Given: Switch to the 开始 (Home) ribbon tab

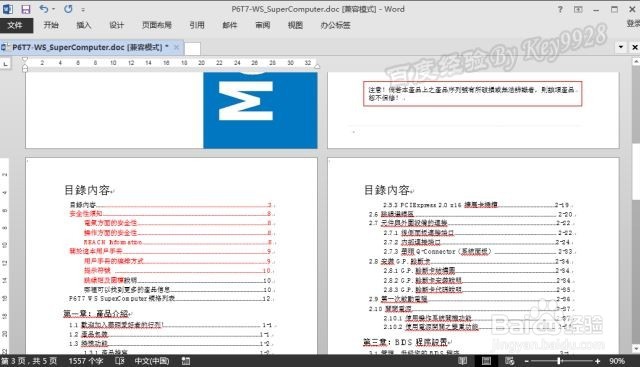Looking at the screenshot, I should [x=51, y=25].
